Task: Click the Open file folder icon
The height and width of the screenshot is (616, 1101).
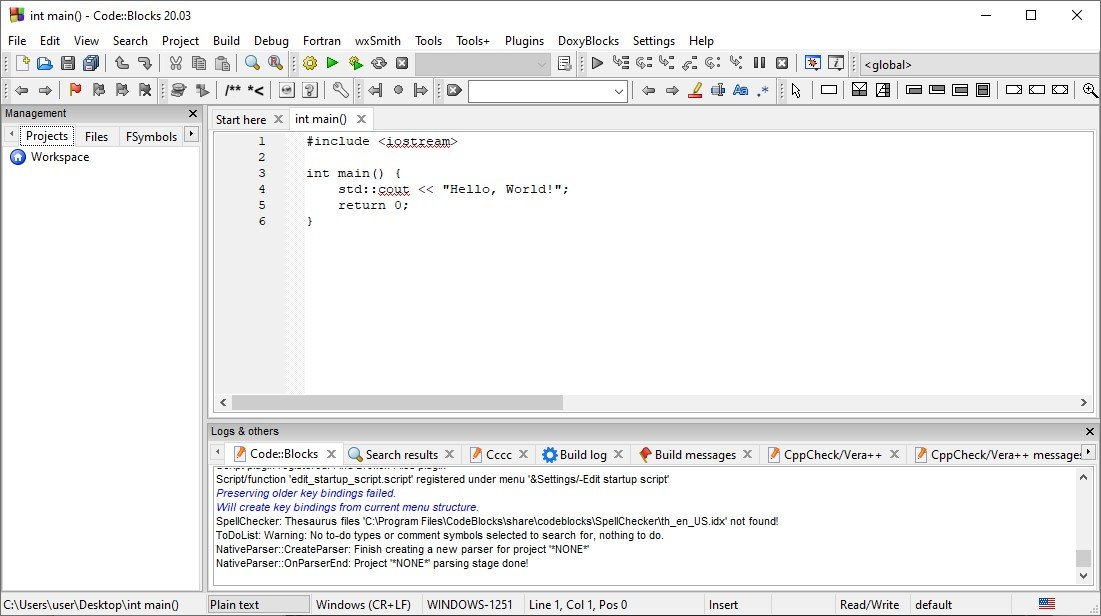Action: point(44,63)
